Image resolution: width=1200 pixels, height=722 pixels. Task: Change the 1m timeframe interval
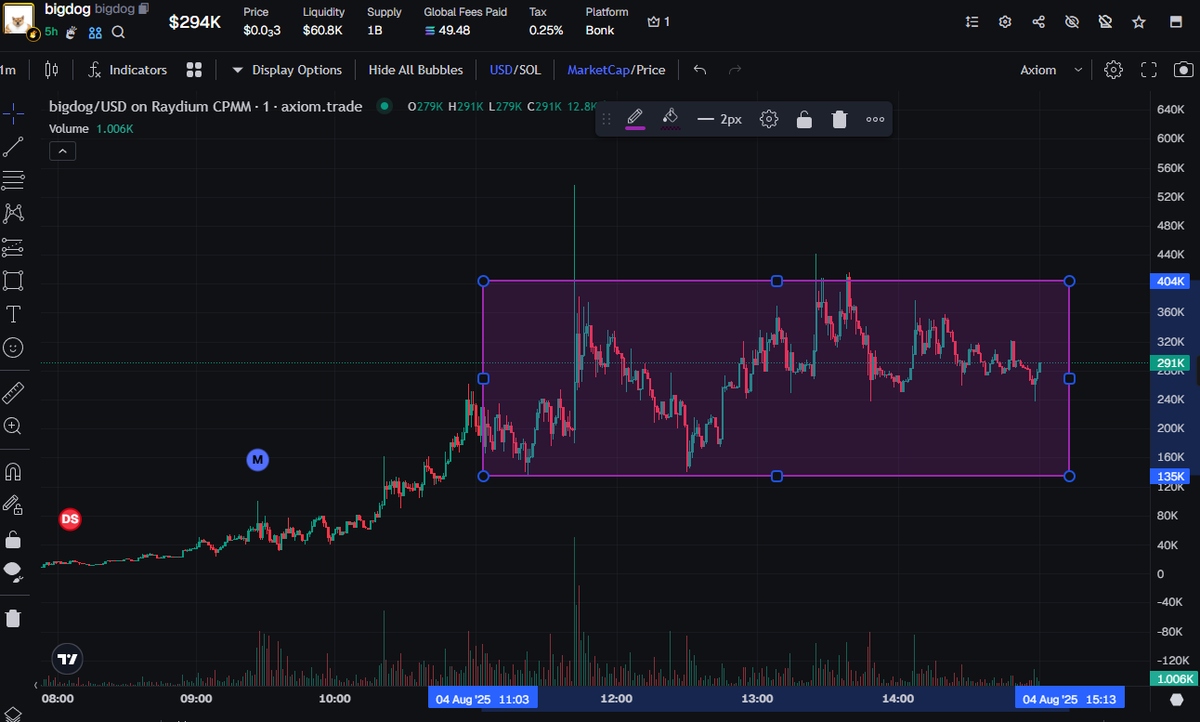click(8, 70)
